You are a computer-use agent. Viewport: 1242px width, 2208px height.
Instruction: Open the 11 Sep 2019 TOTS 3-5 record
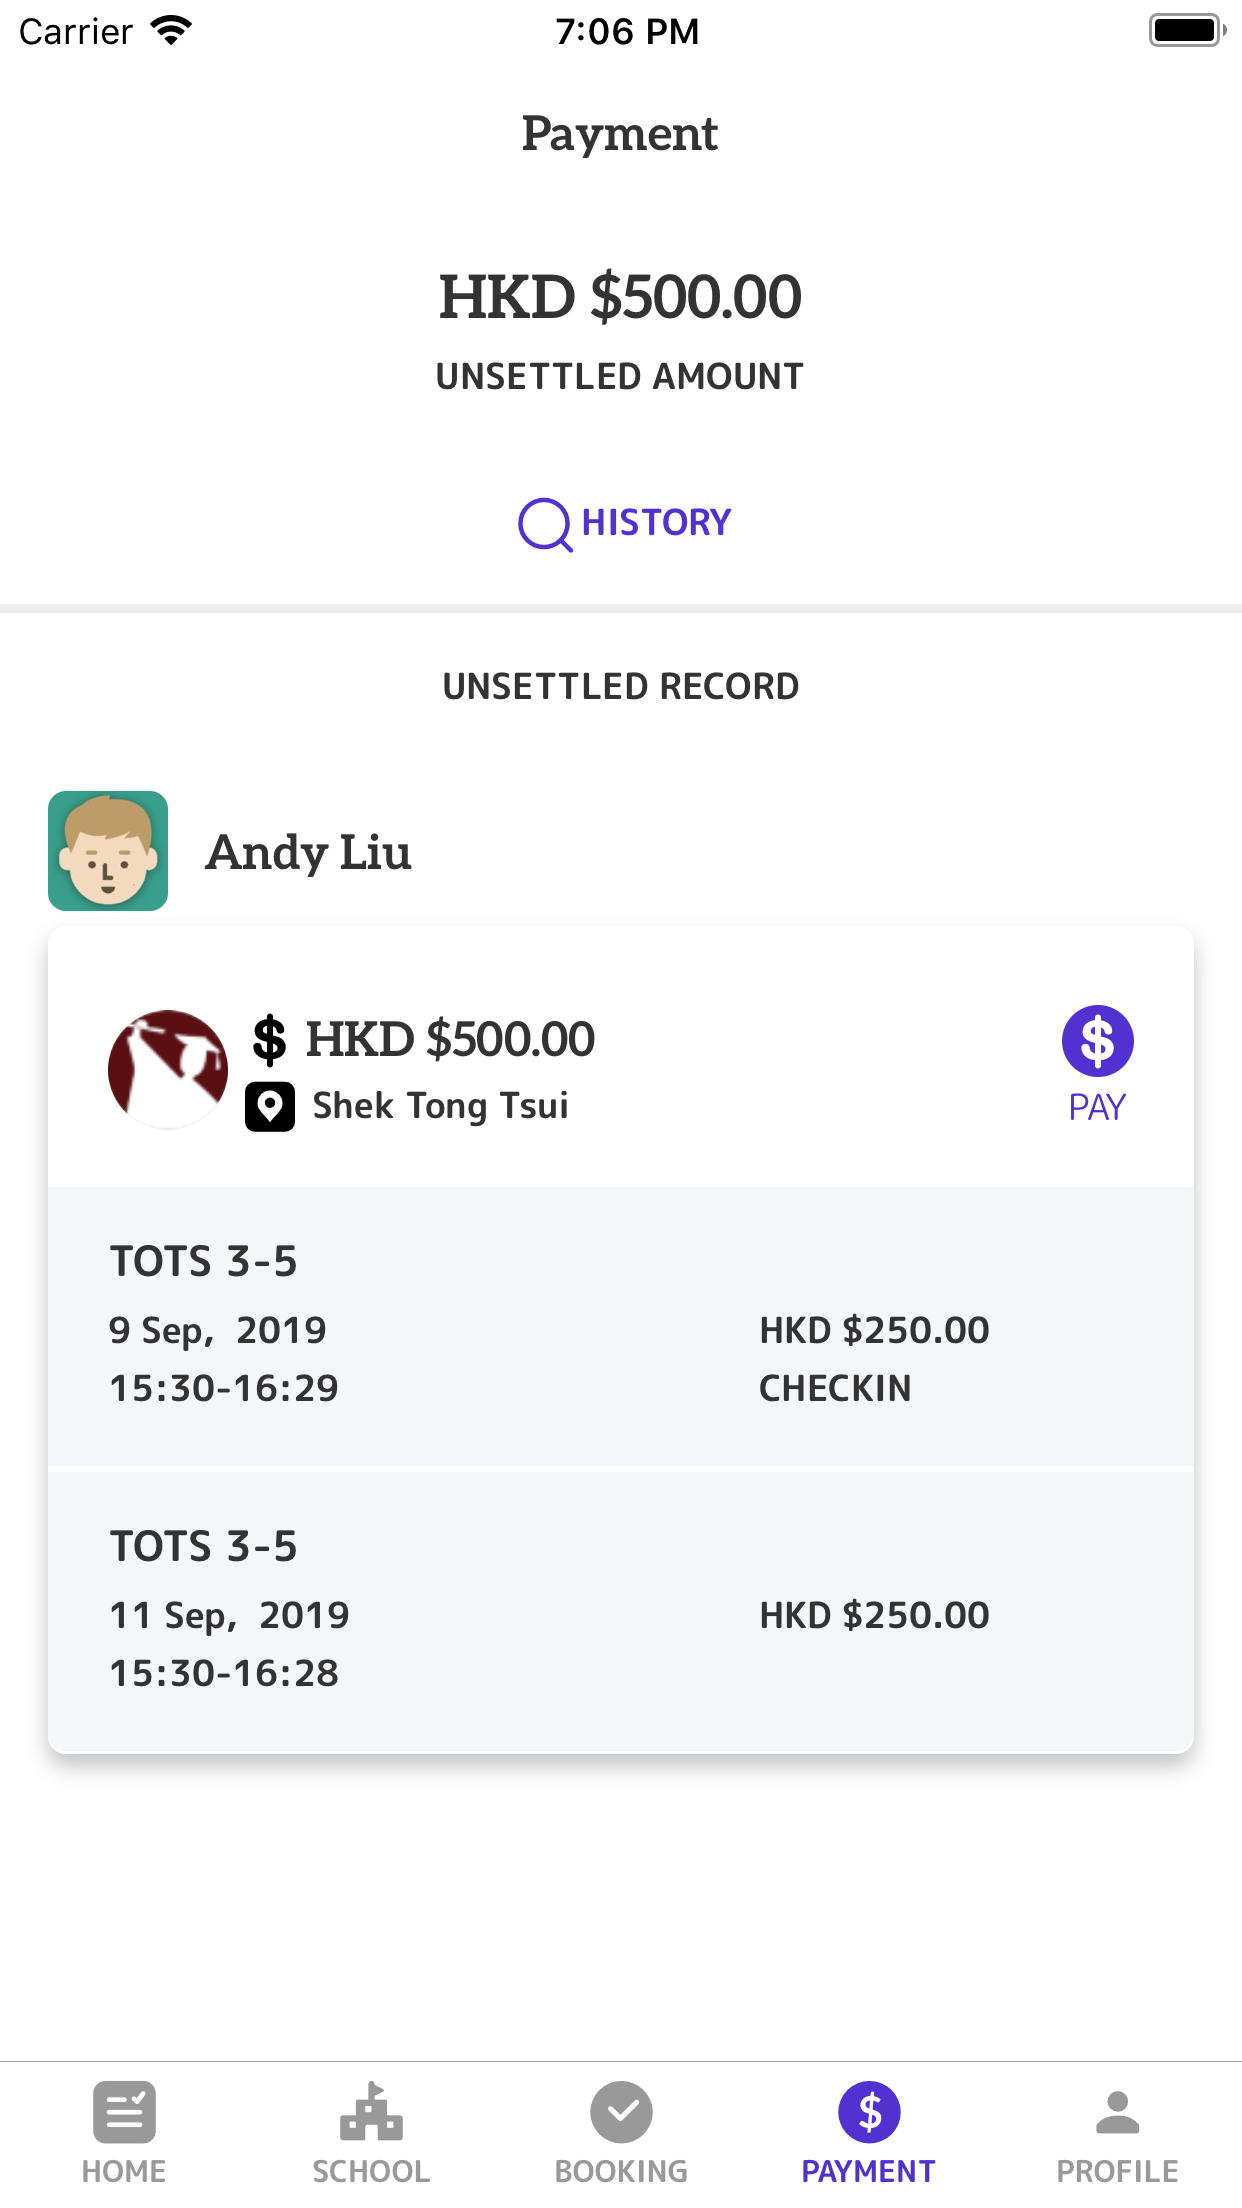tap(621, 1611)
